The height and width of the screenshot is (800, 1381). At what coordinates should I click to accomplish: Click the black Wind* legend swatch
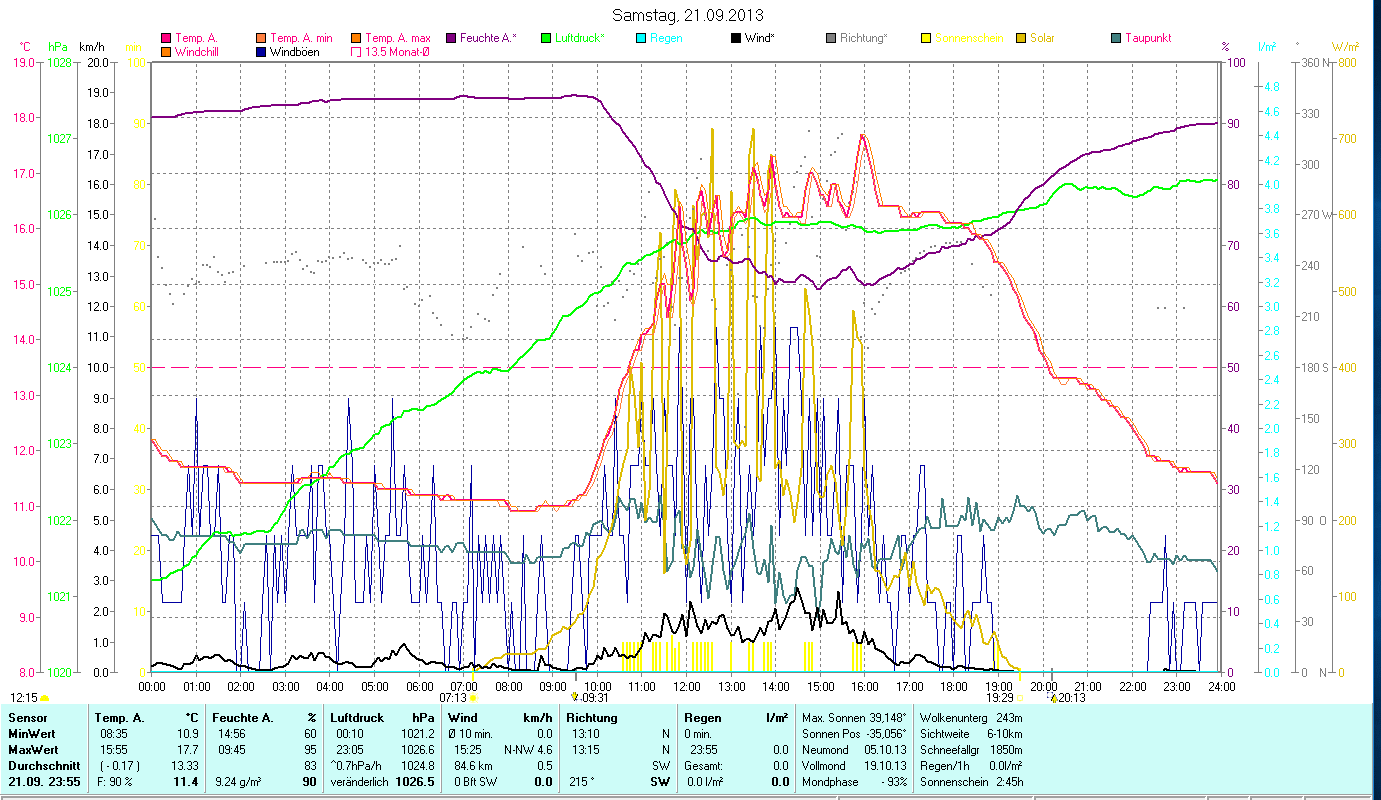(736, 39)
